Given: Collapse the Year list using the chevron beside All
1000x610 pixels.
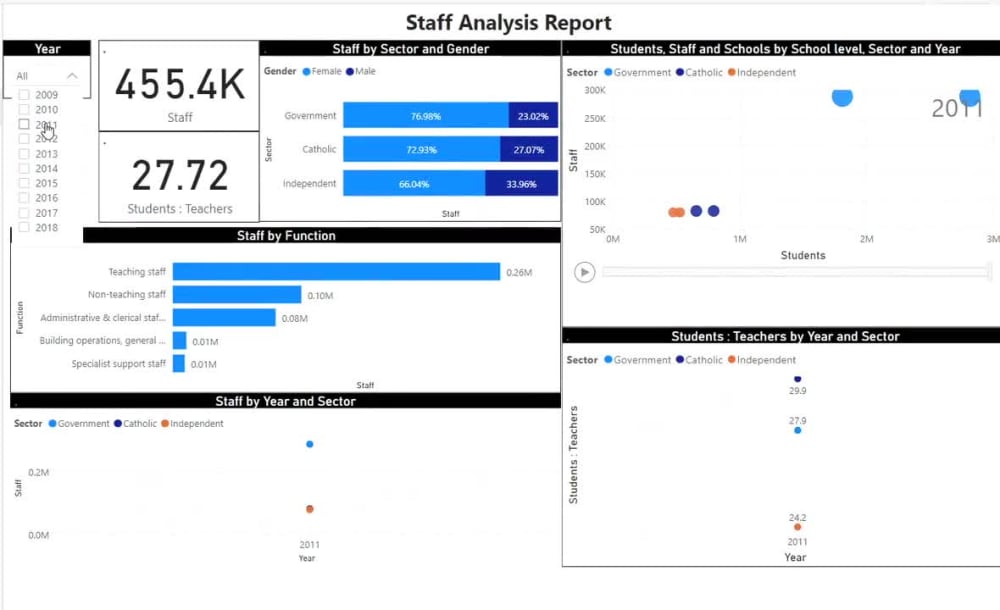Looking at the screenshot, I should pyautogui.click(x=72, y=75).
